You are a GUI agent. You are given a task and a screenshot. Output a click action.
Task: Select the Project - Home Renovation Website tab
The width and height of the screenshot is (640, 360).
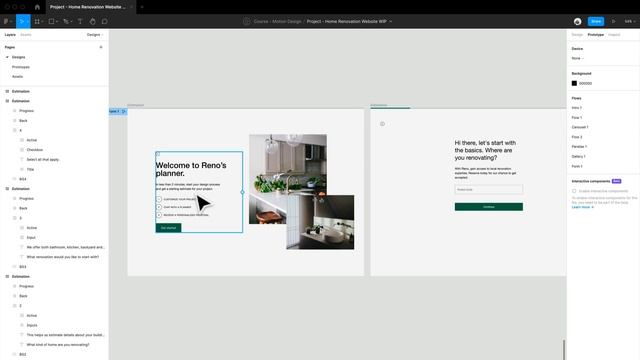(x=90, y=7)
